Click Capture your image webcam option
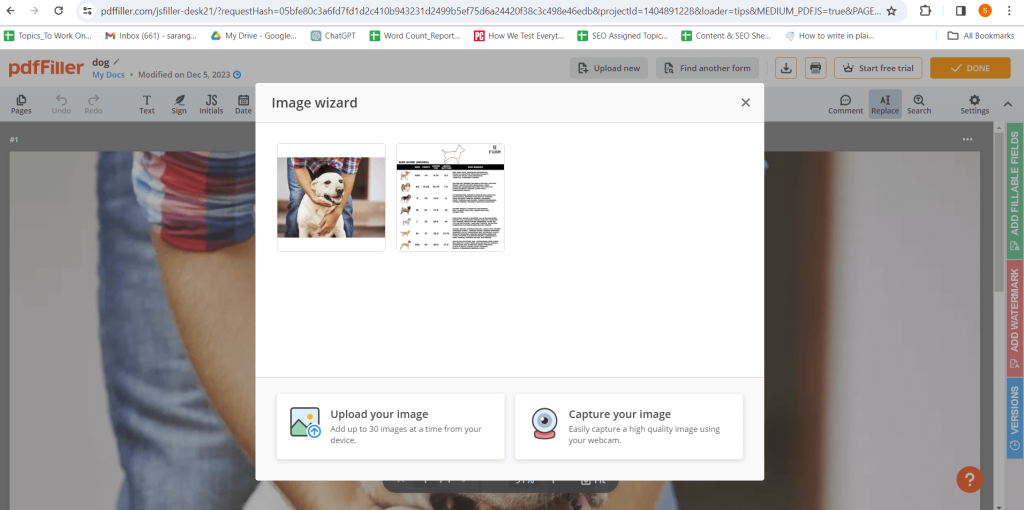This screenshot has height=510, width=1024. [x=628, y=426]
